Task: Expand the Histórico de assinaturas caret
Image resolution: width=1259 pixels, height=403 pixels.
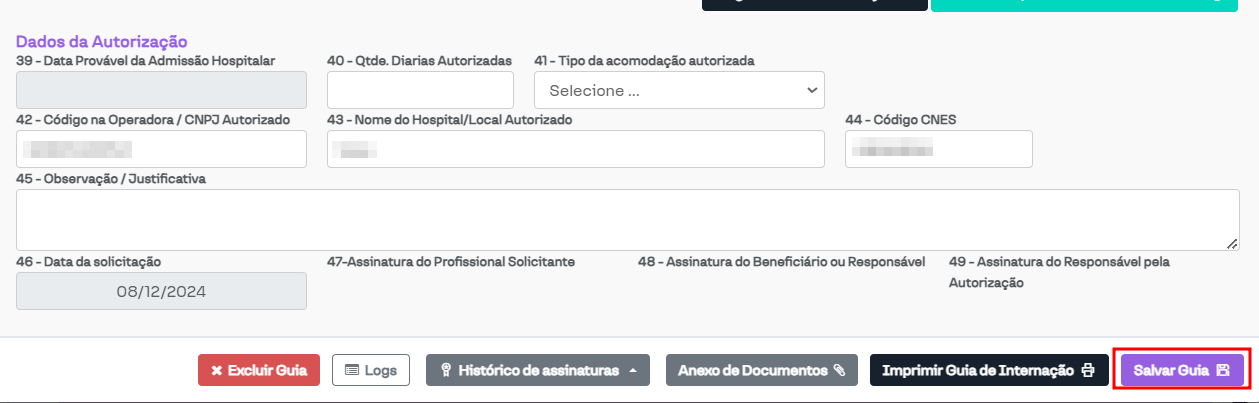Action: pos(633,370)
